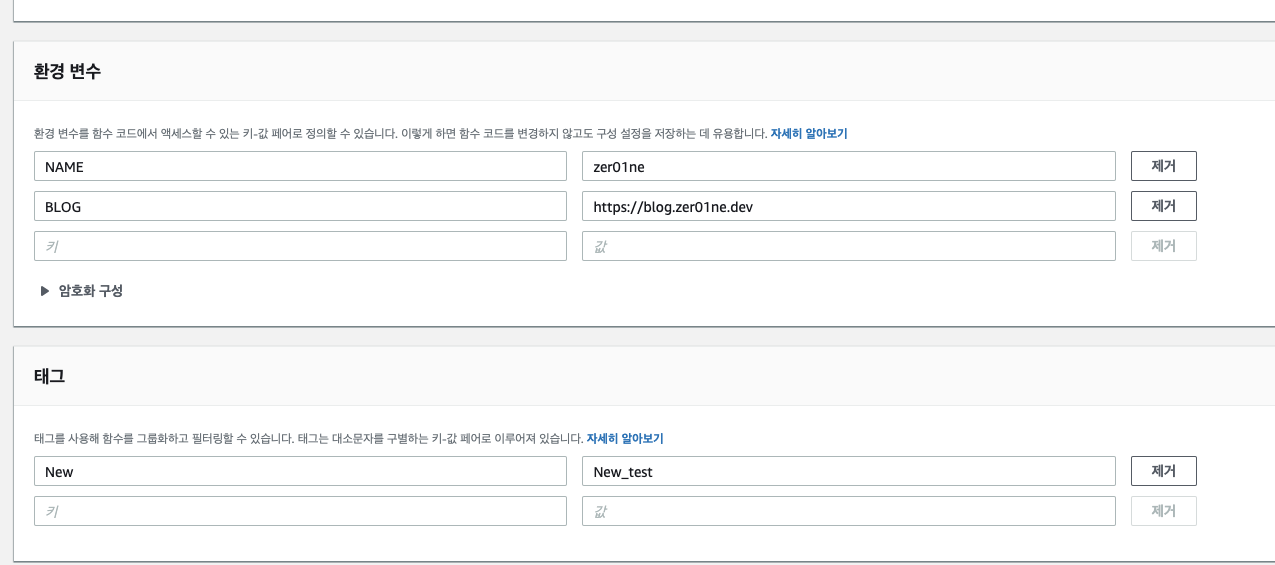
Task: Click empty 키 field under environment variables
Action: (300, 246)
